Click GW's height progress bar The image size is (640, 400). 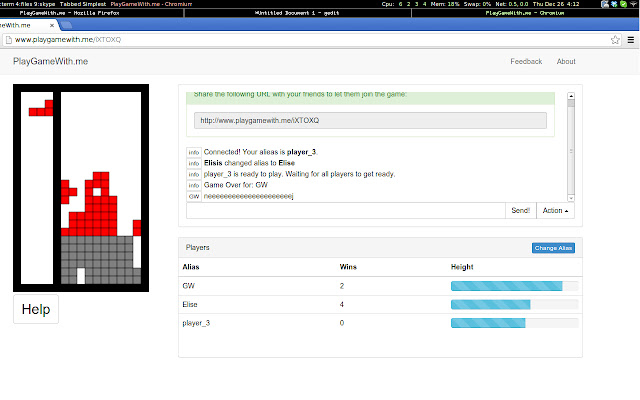pos(514,286)
